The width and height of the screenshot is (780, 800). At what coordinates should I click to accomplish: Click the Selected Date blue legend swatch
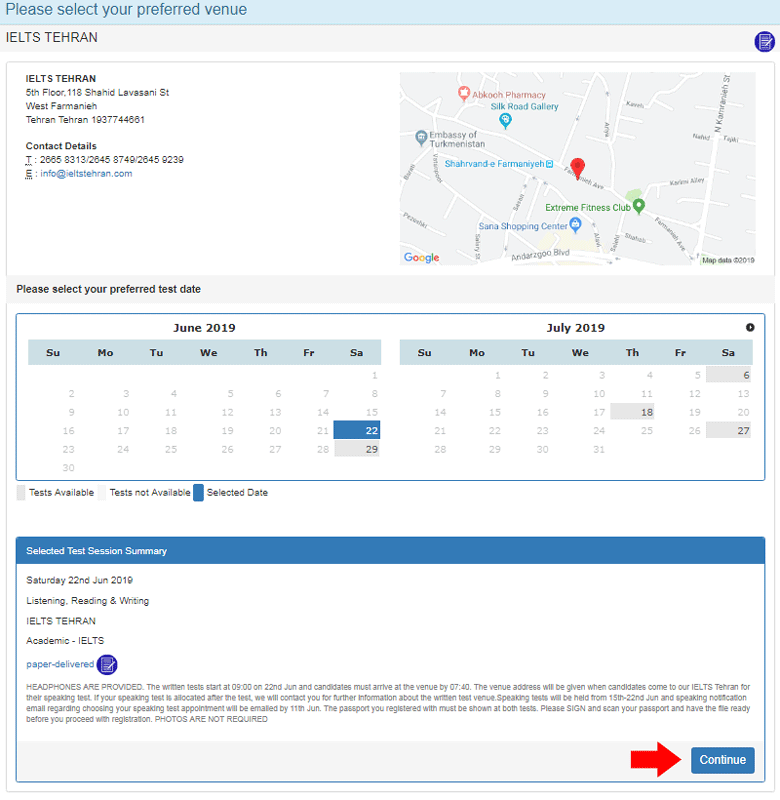(198, 492)
